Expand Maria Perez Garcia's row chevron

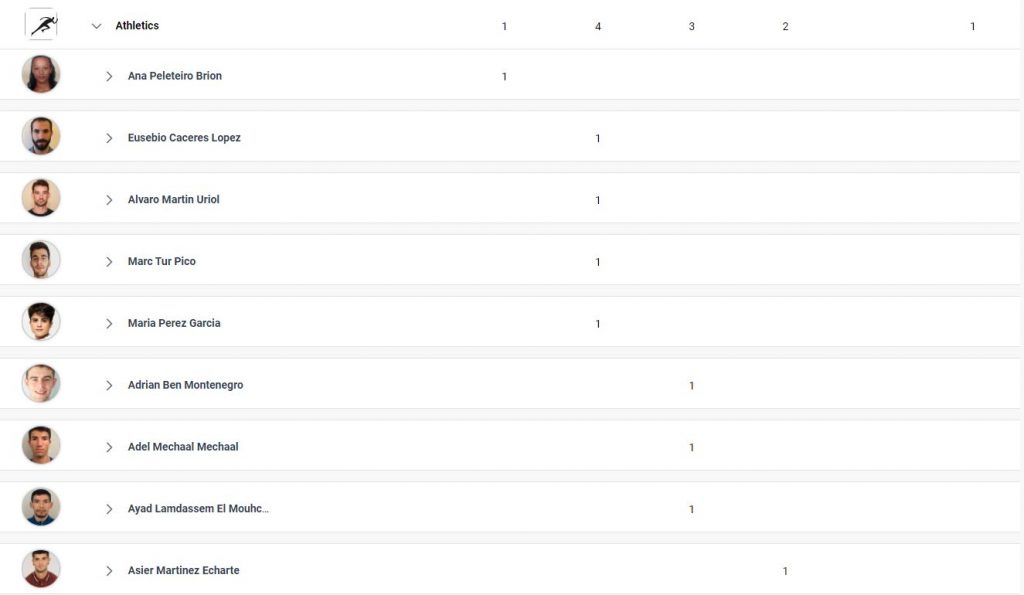(x=109, y=324)
